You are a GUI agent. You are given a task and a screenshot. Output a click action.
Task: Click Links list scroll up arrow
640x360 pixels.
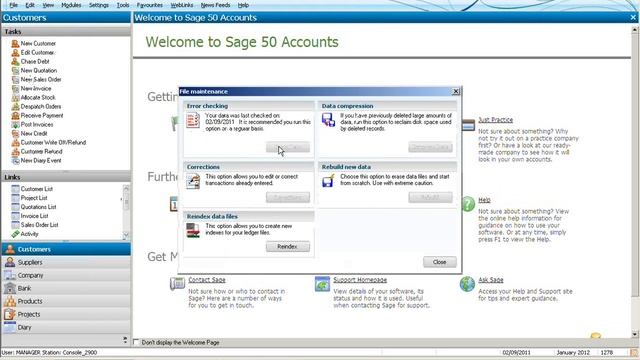tap(126, 188)
